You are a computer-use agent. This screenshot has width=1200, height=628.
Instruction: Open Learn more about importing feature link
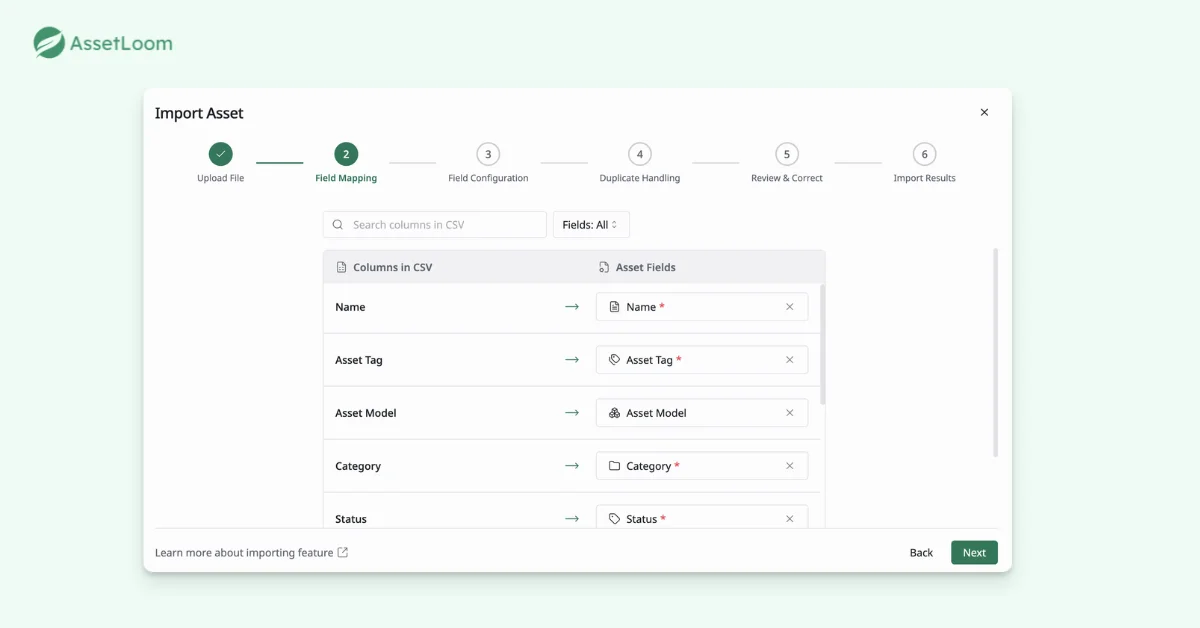[x=244, y=552]
